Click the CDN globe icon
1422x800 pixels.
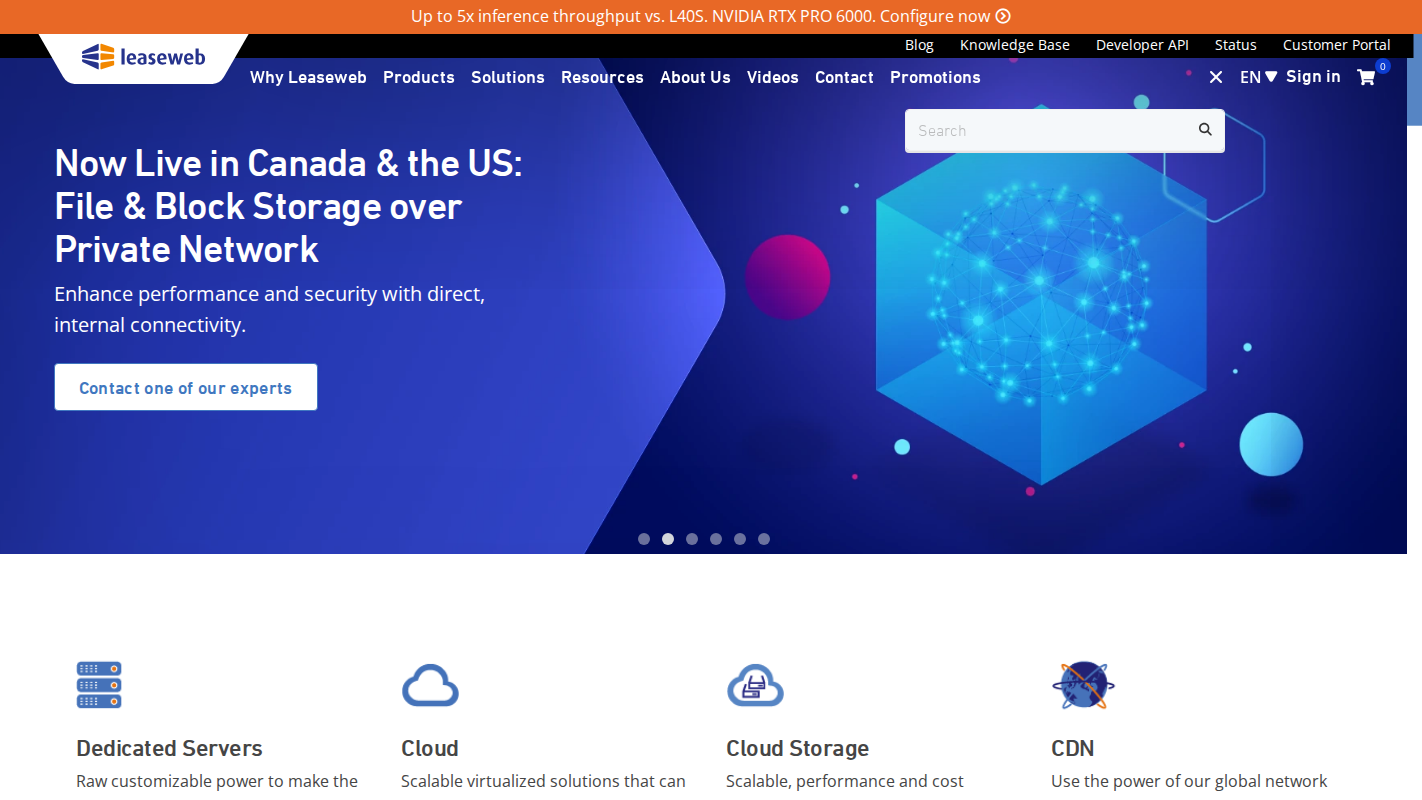[1083, 685]
